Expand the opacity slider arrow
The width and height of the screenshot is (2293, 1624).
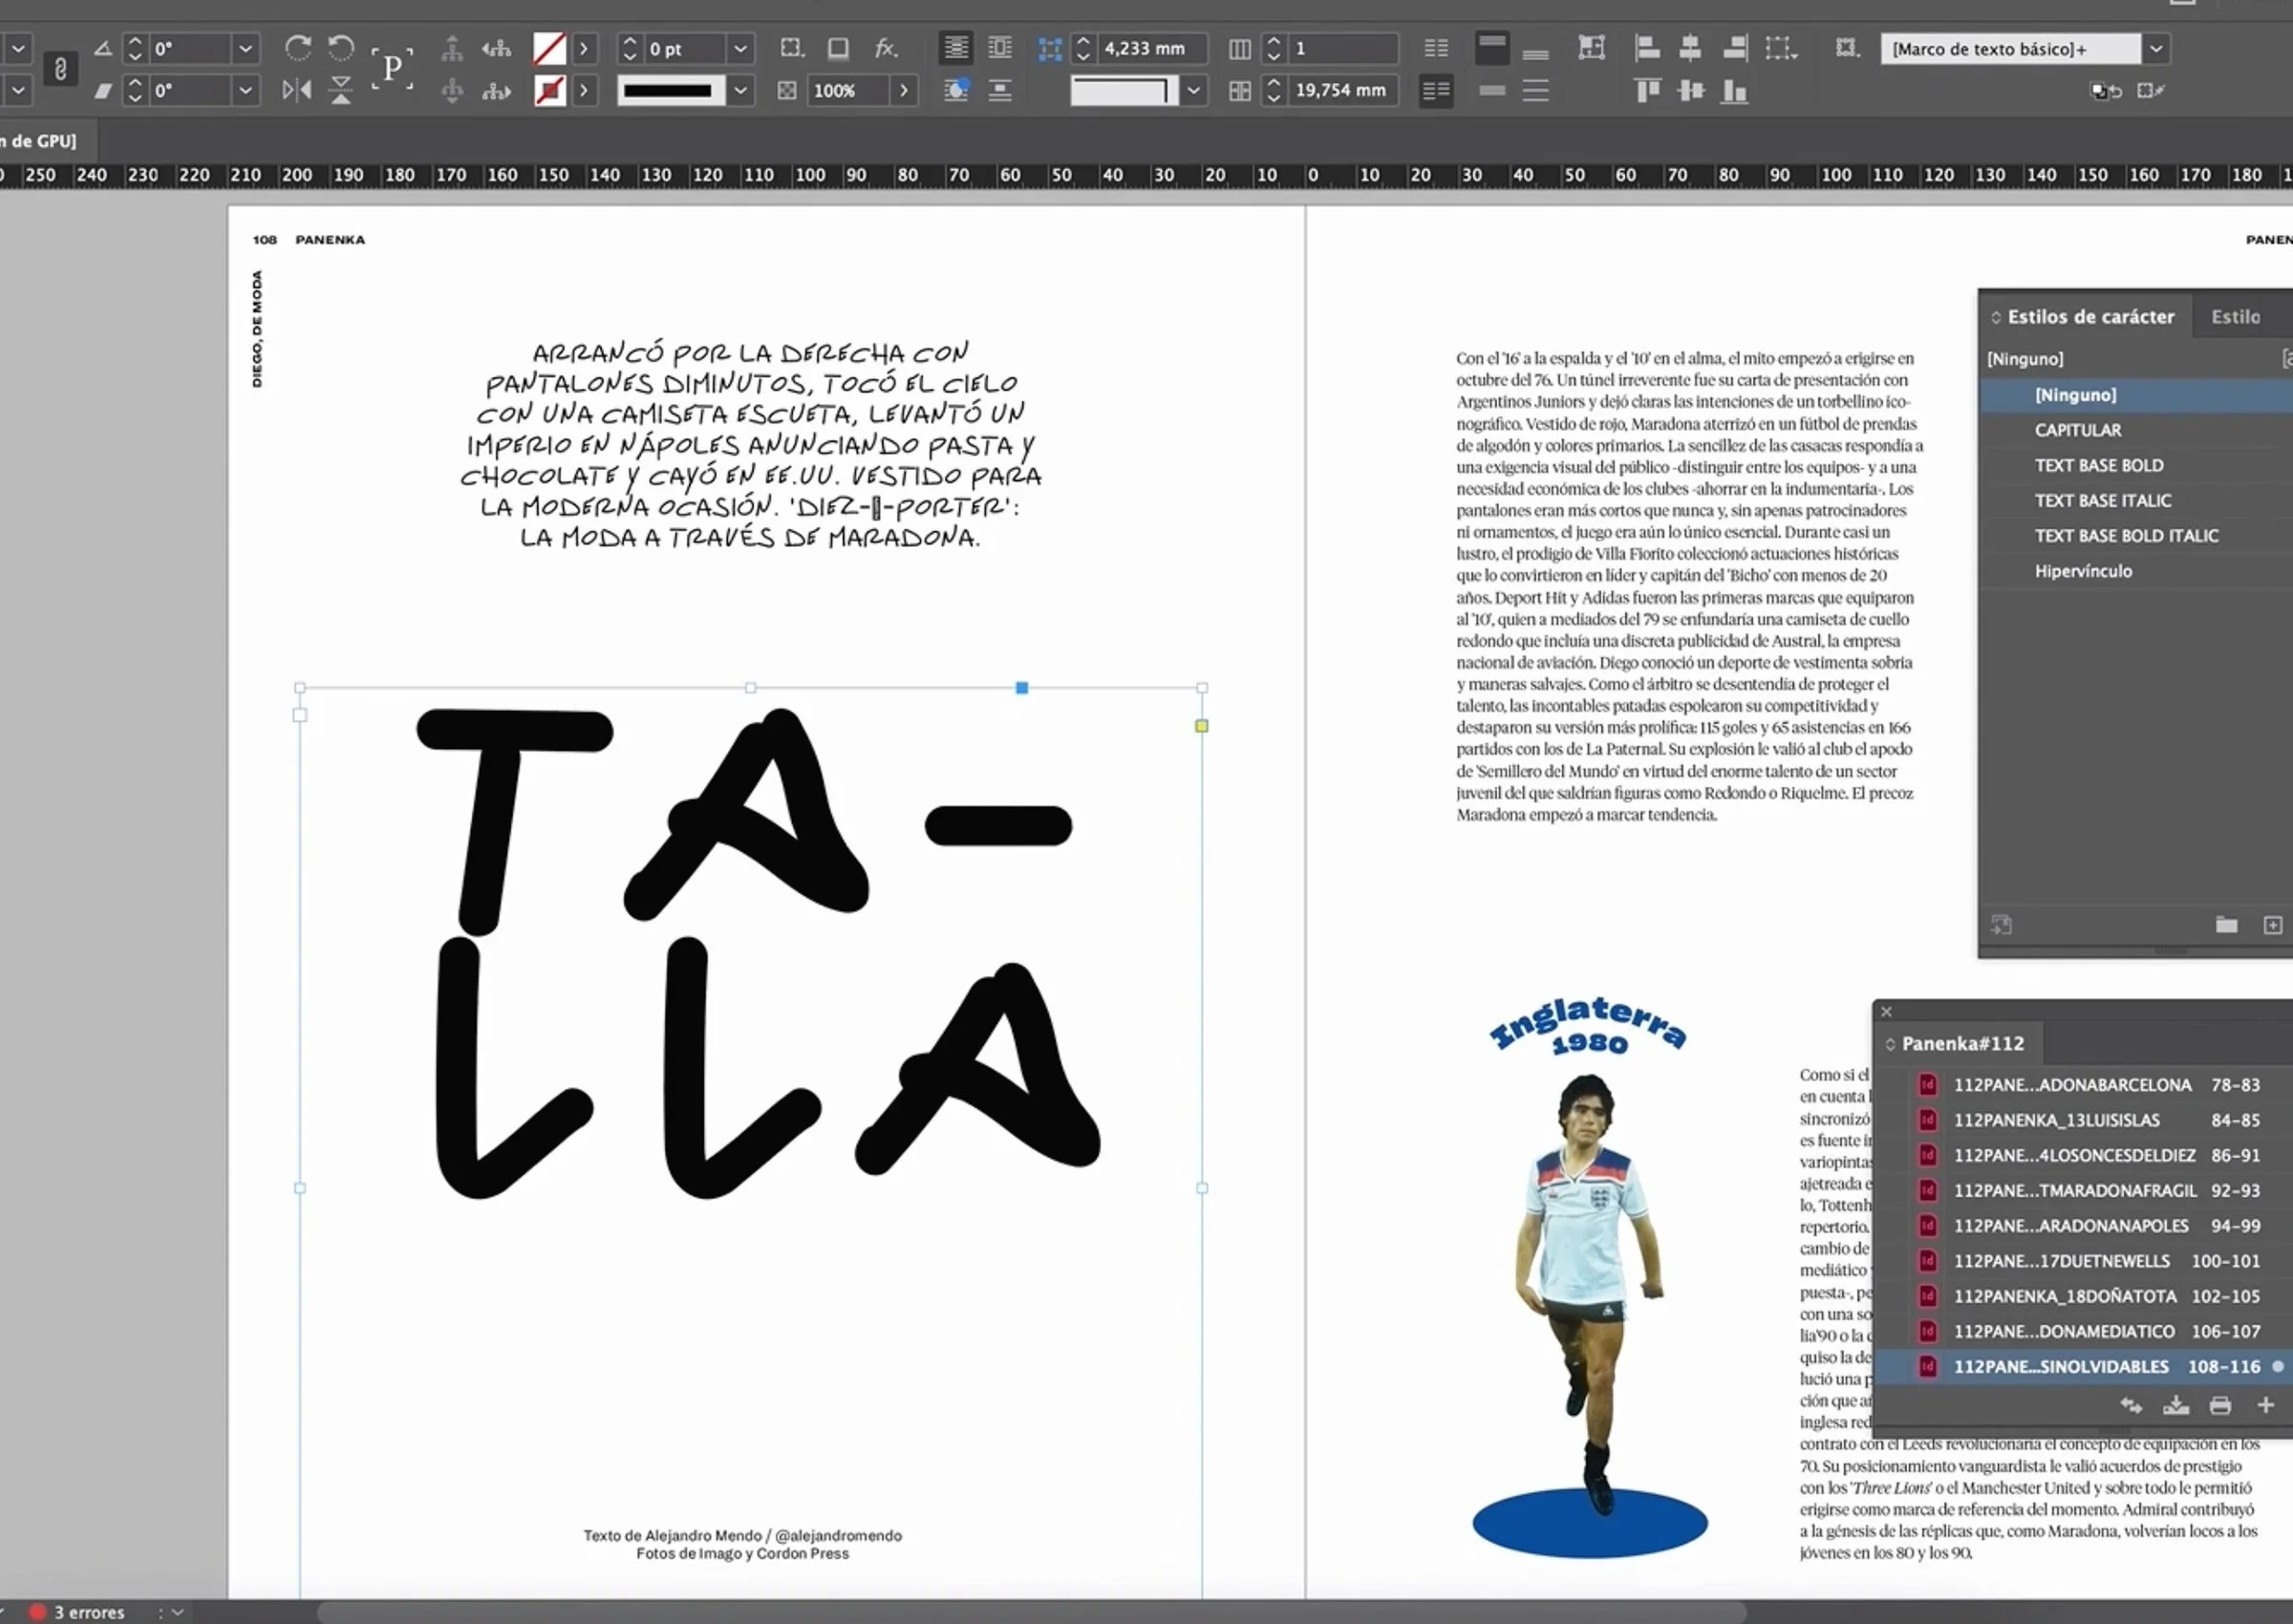(x=904, y=91)
